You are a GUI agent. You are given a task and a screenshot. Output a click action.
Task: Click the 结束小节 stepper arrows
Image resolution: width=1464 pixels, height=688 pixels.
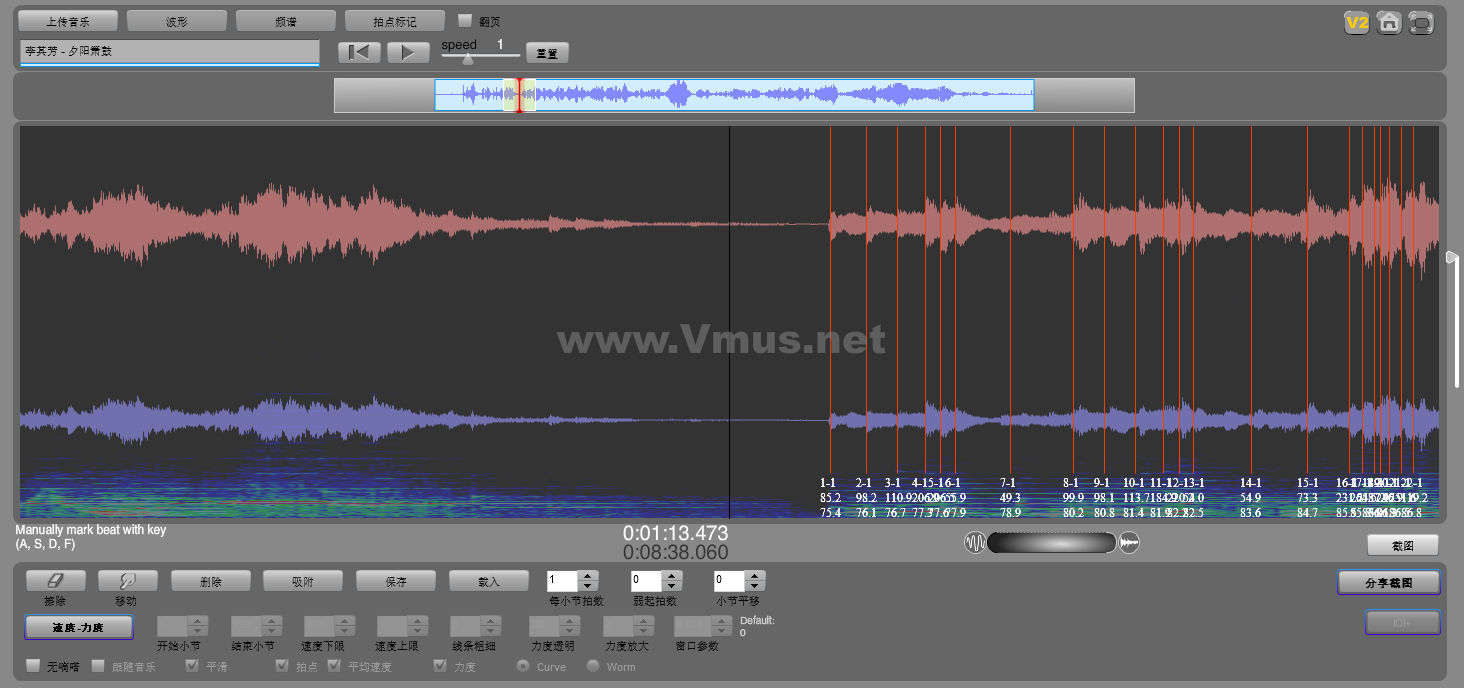click(x=272, y=626)
